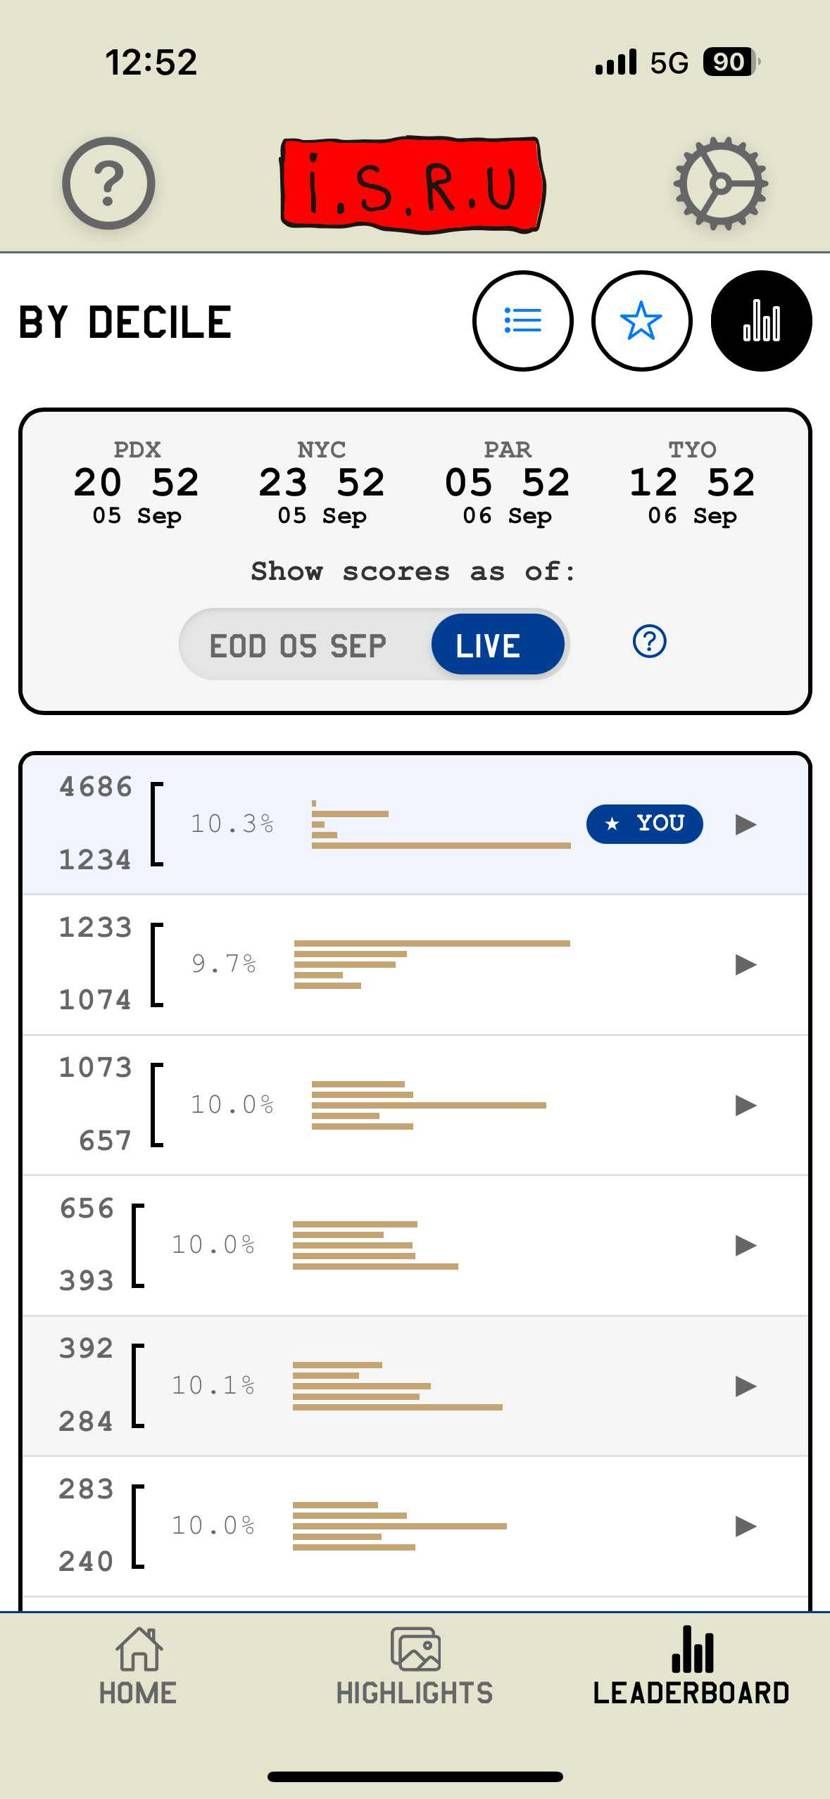Expand the 392–284 decile row arrow
The height and width of the screenshot is (1799, 830).
(x=745, y=1386)
